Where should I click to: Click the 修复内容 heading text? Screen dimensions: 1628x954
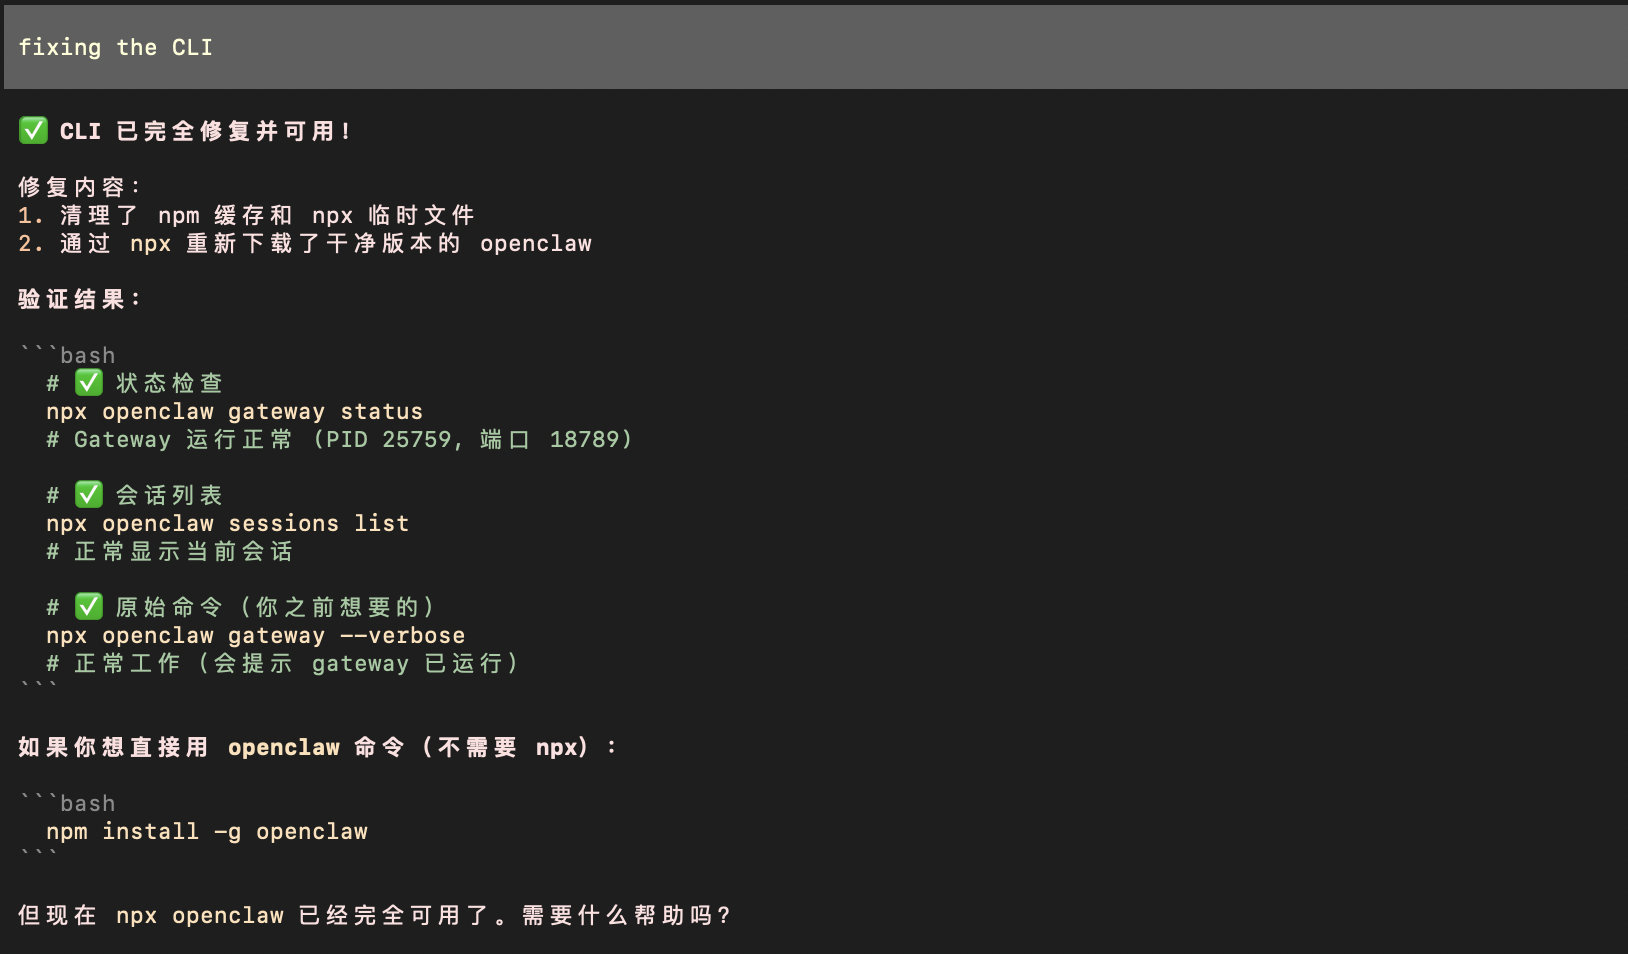pyautogui.click(x=80, y=187)
